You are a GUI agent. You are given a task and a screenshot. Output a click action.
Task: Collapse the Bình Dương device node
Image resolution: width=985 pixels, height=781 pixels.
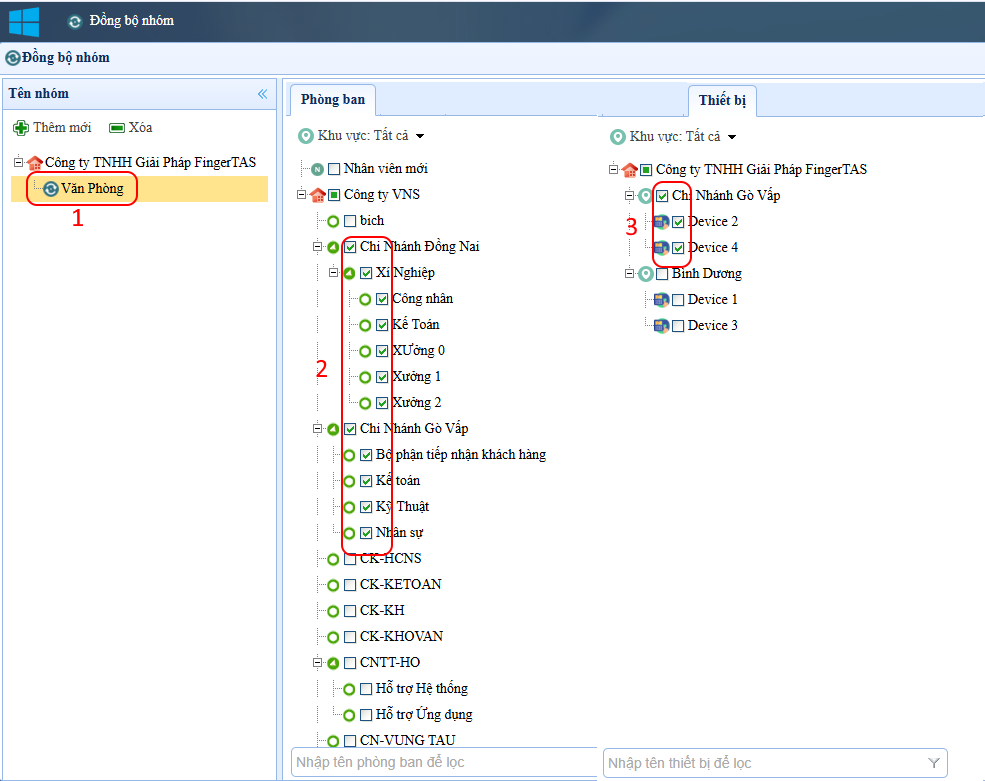coord(629,273)
